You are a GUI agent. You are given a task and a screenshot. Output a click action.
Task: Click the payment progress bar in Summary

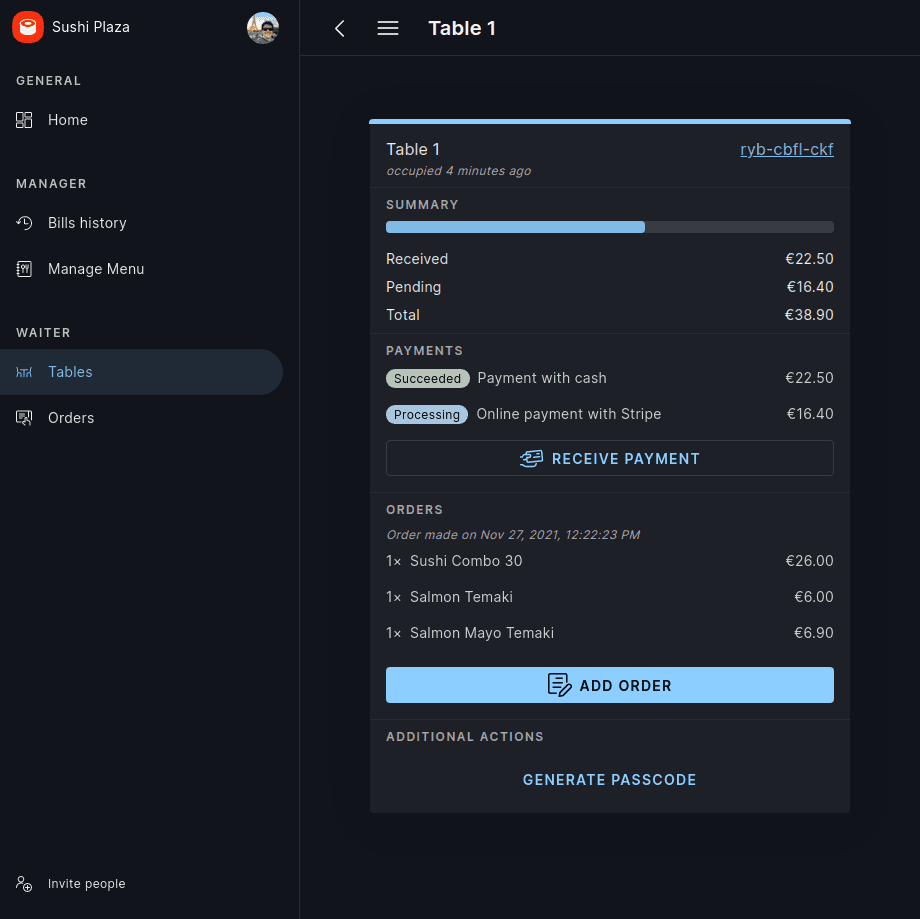[610, 227]
